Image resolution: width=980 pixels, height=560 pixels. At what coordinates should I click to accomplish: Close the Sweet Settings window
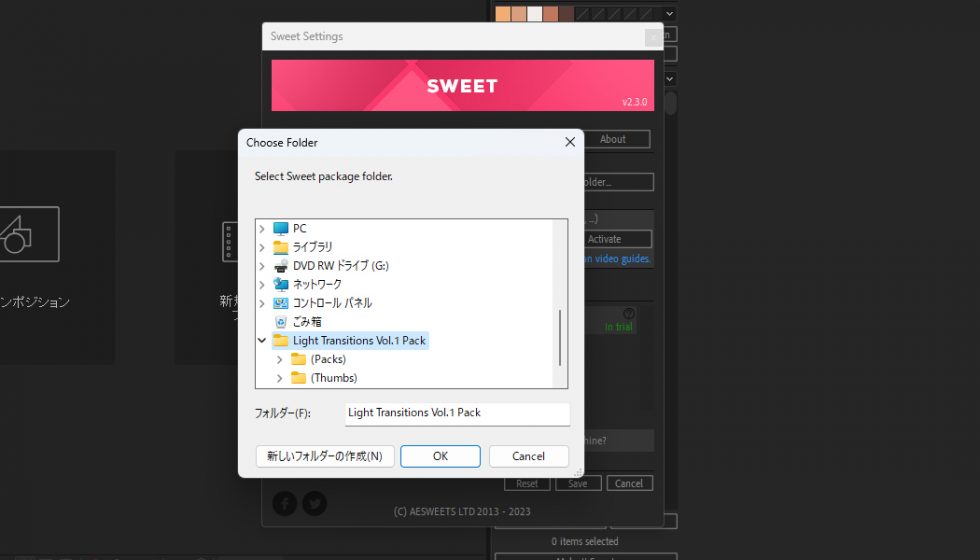point(653,37)
